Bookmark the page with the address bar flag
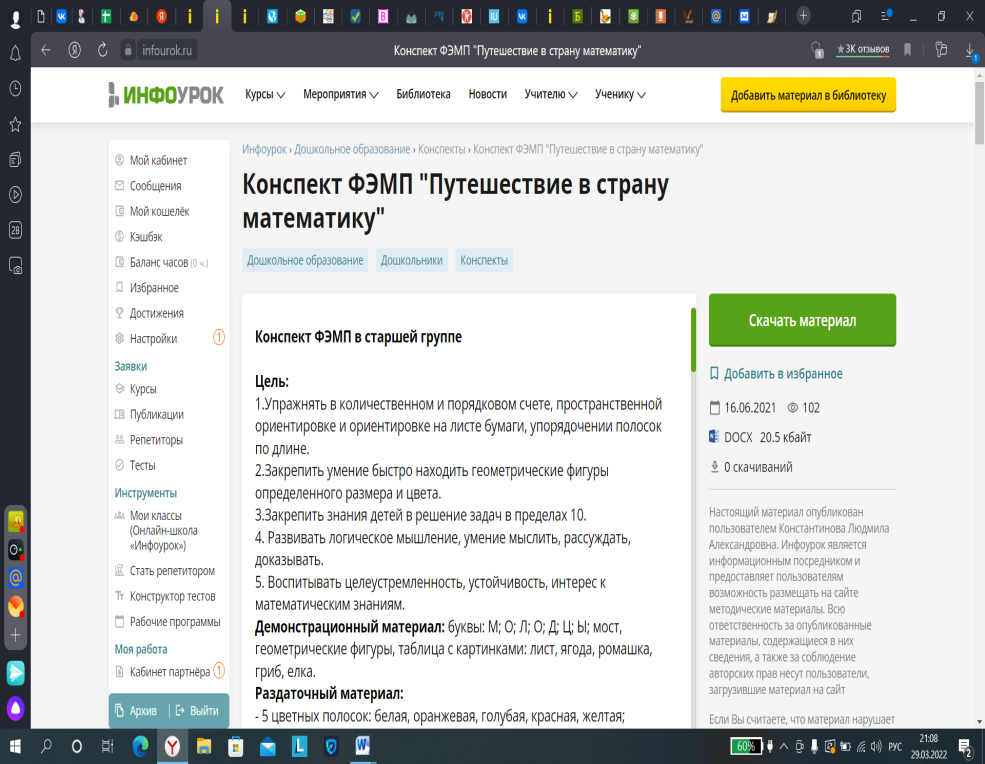Screen dimensions: 985x764 click(907, 50)
